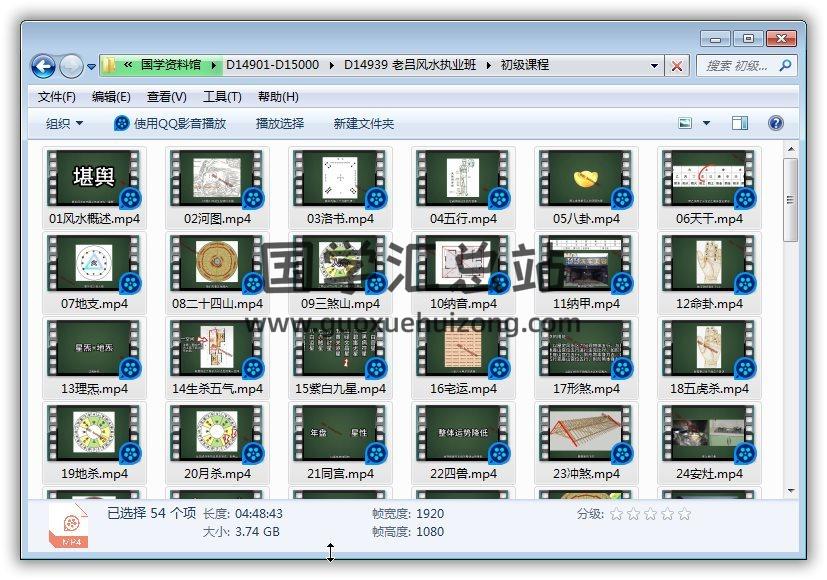Click the help question mark icon

775,123
